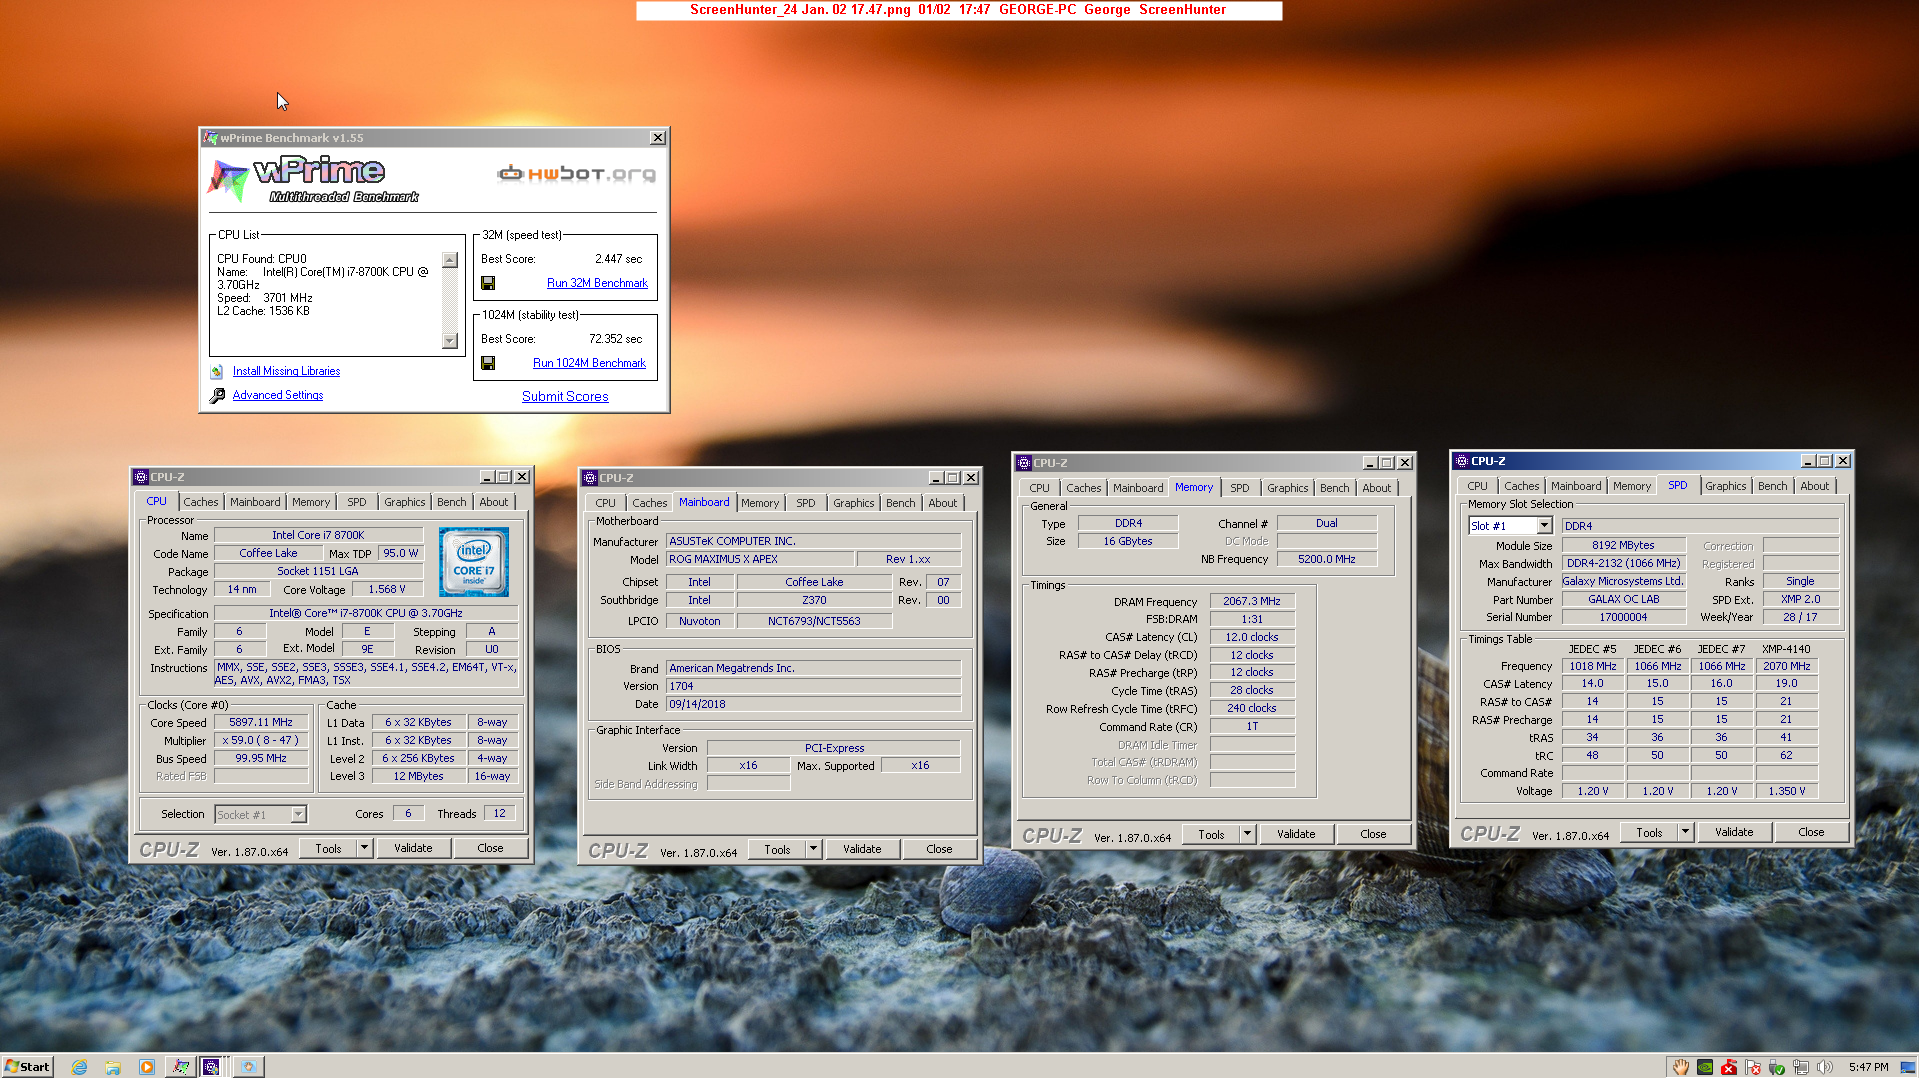Expand the Tools dropdown arrow in the Mainboard window
The image size is (1919, 1078).
click(x=814, y=849)
